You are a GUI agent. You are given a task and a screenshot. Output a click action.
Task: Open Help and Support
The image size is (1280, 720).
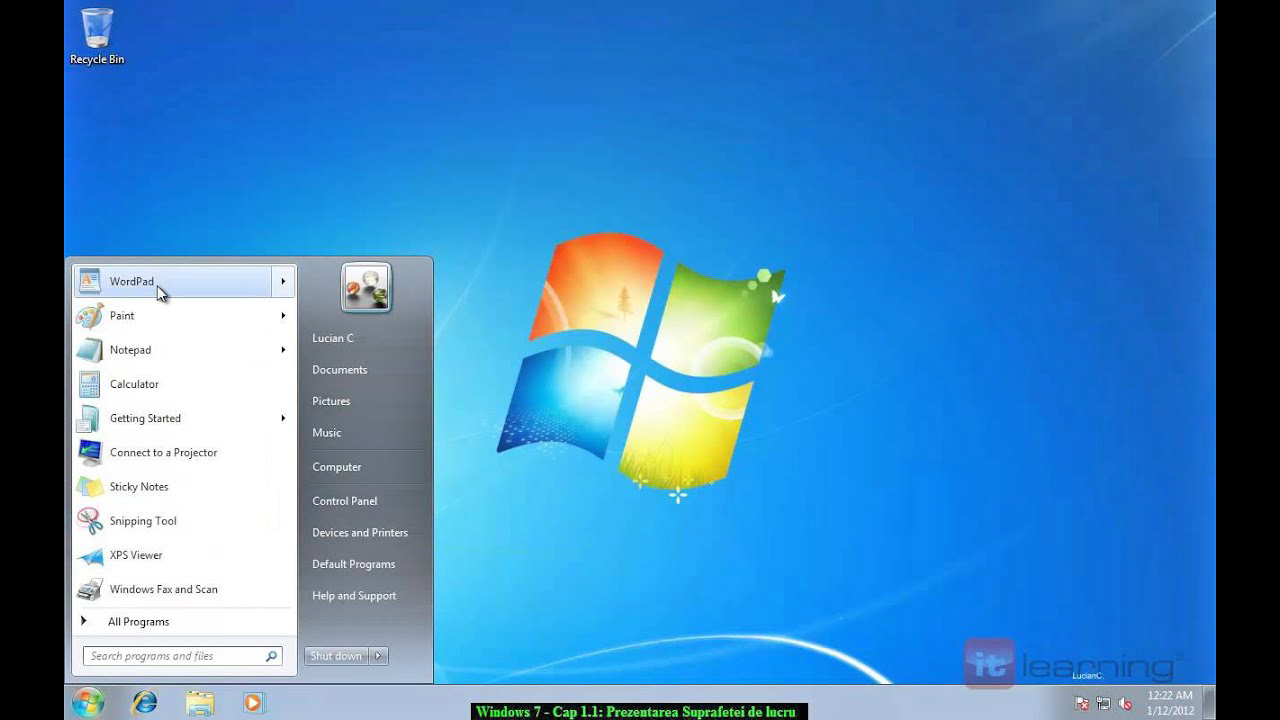point(354,595)
